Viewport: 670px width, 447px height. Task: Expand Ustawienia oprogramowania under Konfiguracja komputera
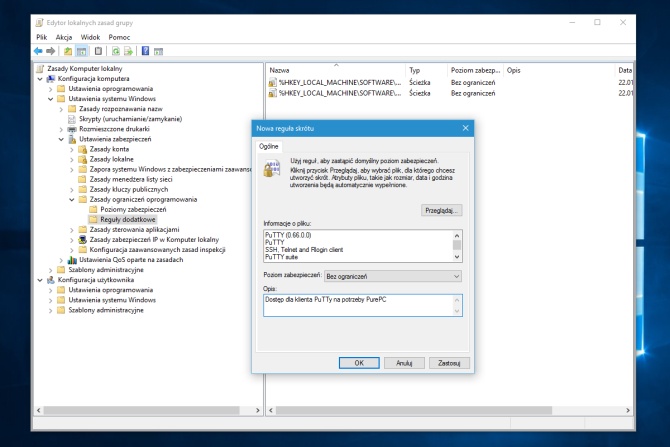[50, 89]
